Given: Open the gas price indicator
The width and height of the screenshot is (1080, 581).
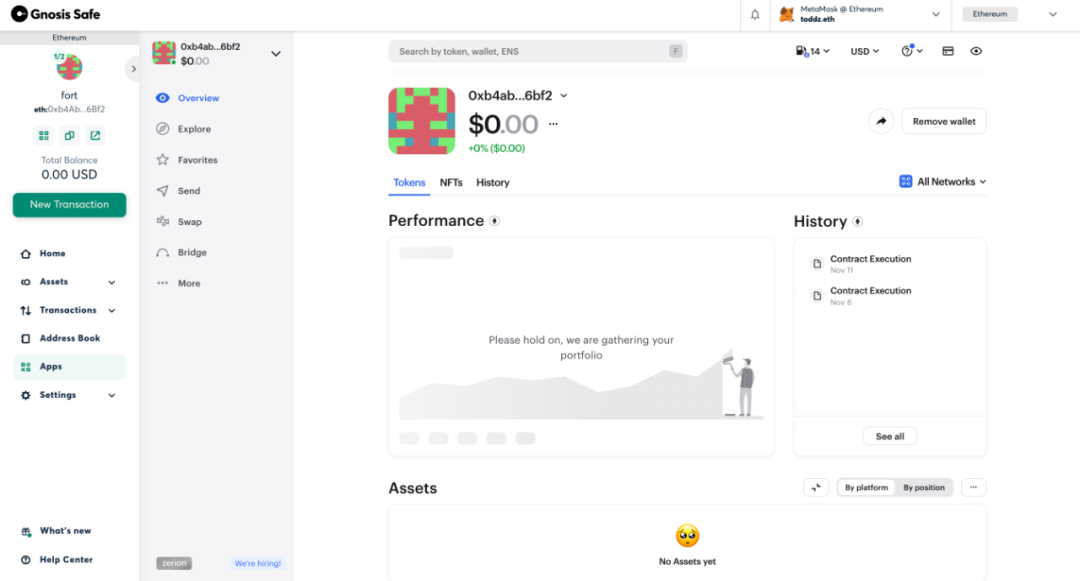Looking at the screenshot, I should [813, 51].
